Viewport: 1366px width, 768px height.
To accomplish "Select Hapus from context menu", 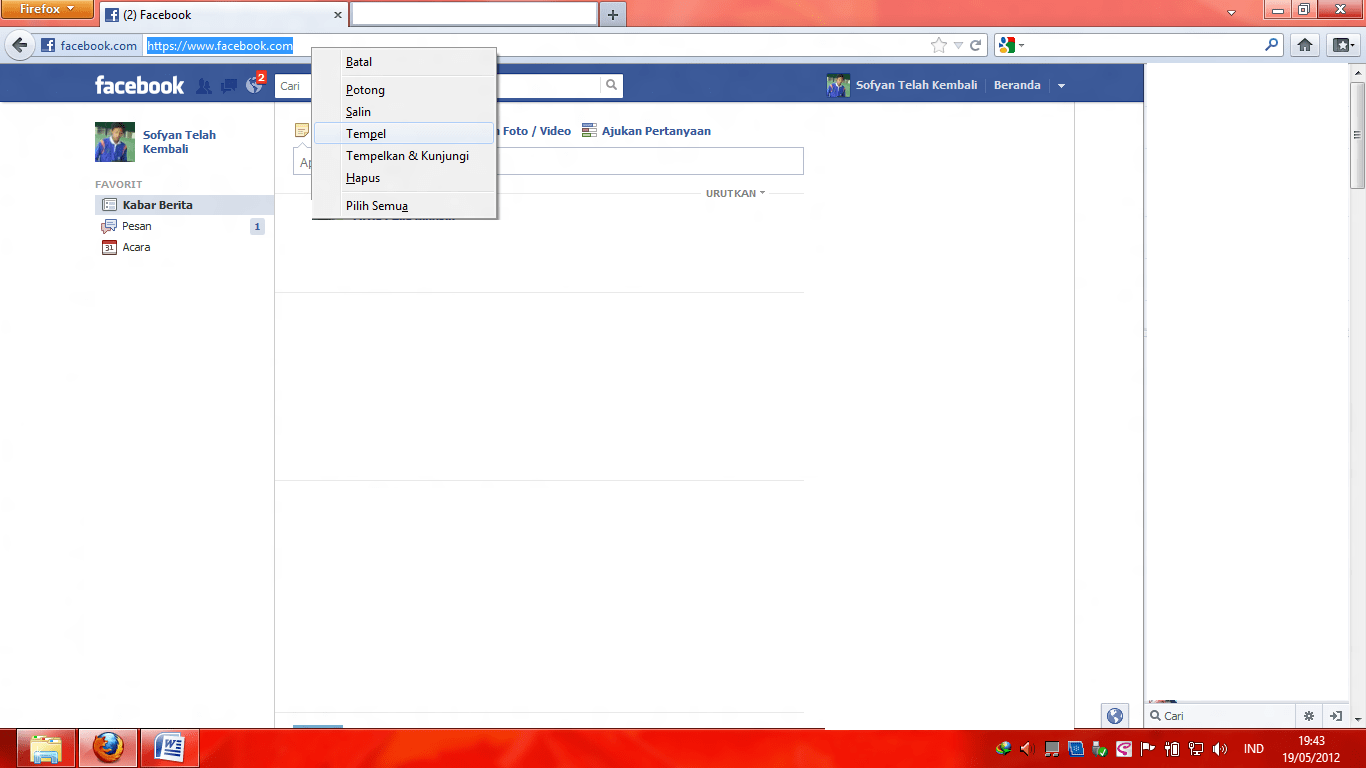I will [x=404, y=178].
